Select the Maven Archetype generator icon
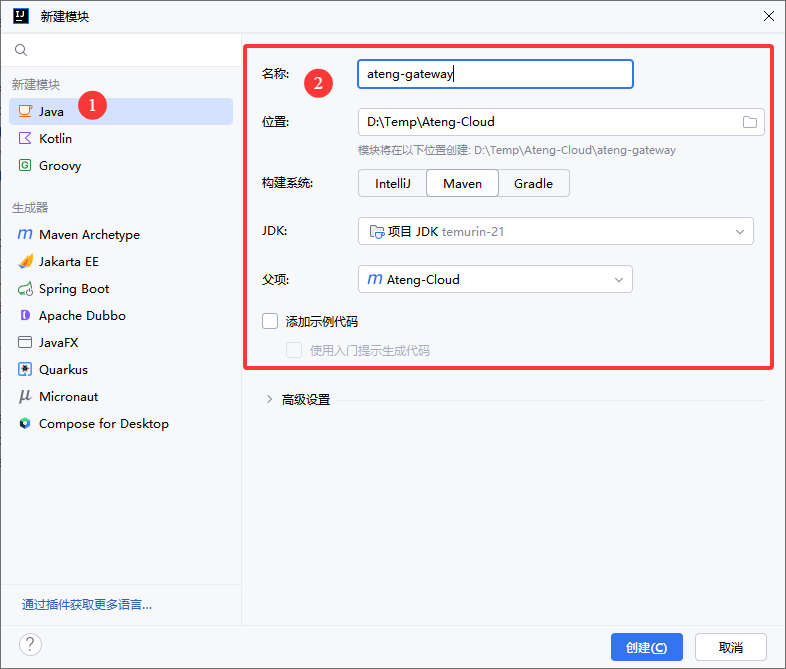 point(25,235)
